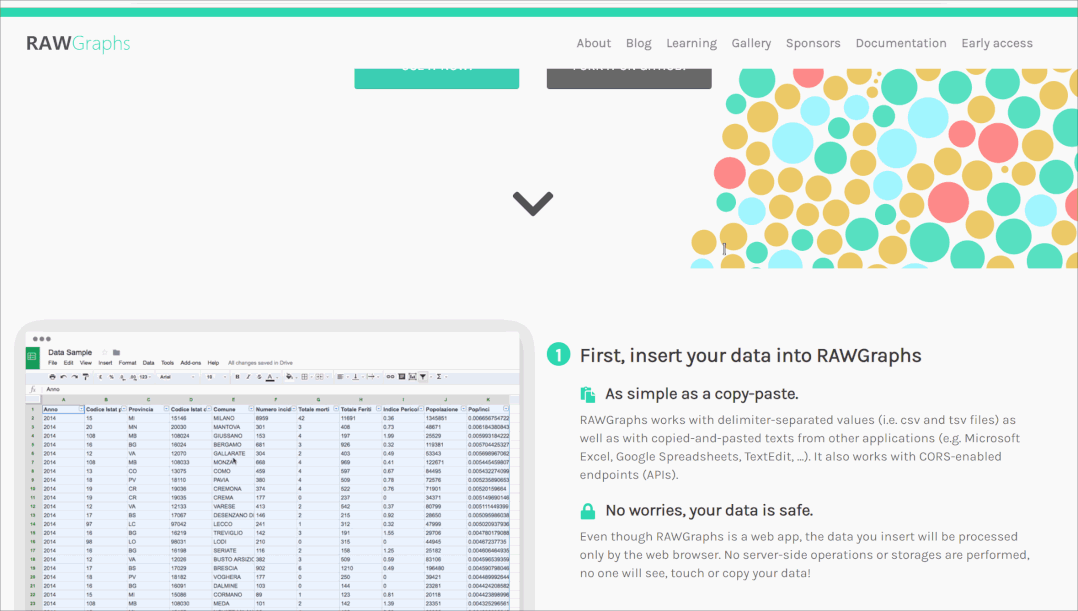Visit the Sponsors page
The image size is (1078, 611).
point(813,43)
